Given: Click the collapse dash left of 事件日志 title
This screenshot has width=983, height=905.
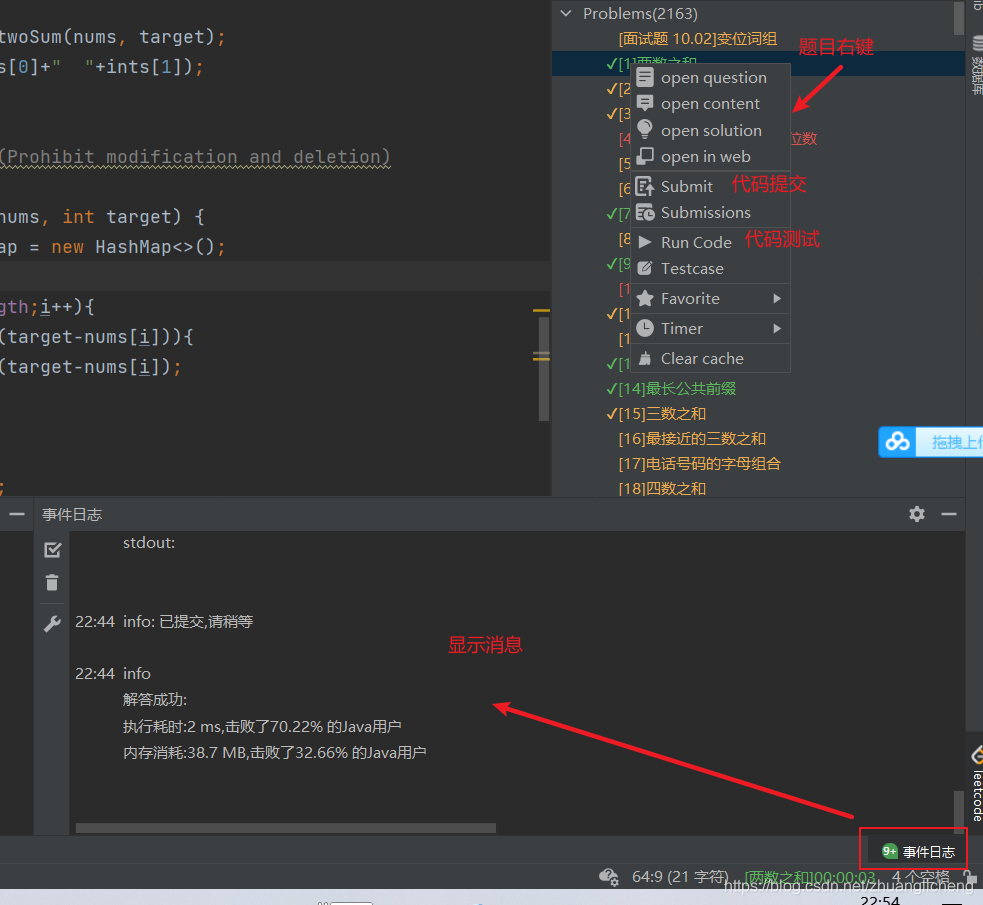Looking at the screenshot, I should click(17, 514).
